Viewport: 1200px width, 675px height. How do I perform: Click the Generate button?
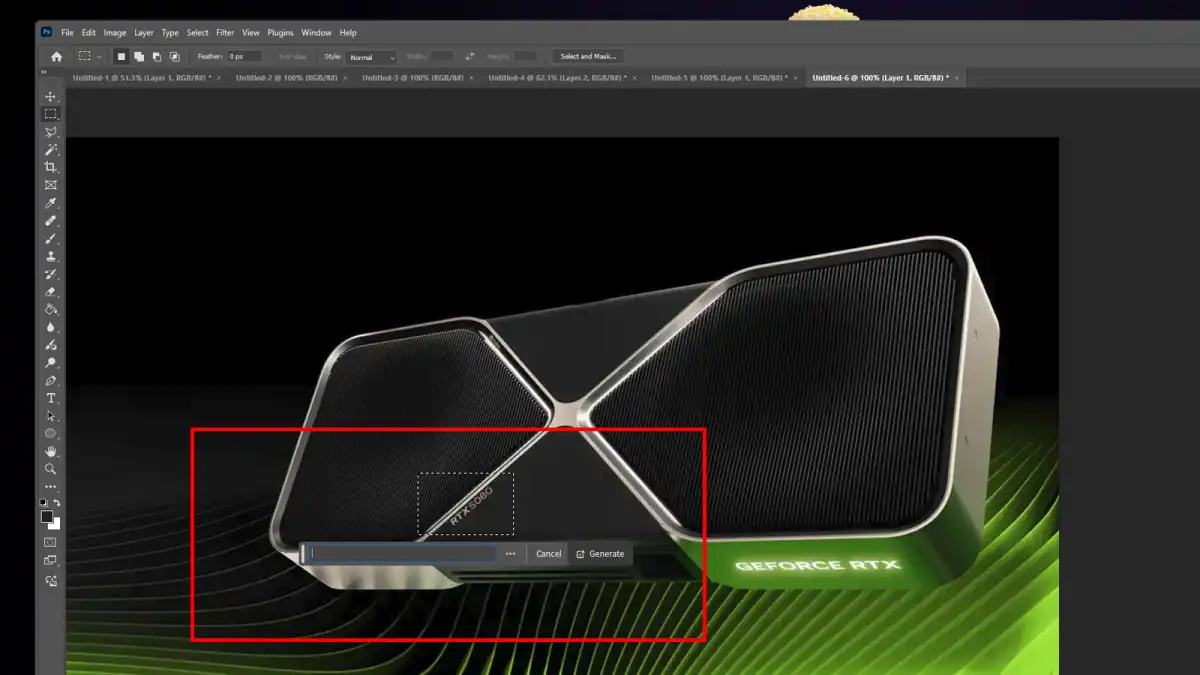[600, 554]
